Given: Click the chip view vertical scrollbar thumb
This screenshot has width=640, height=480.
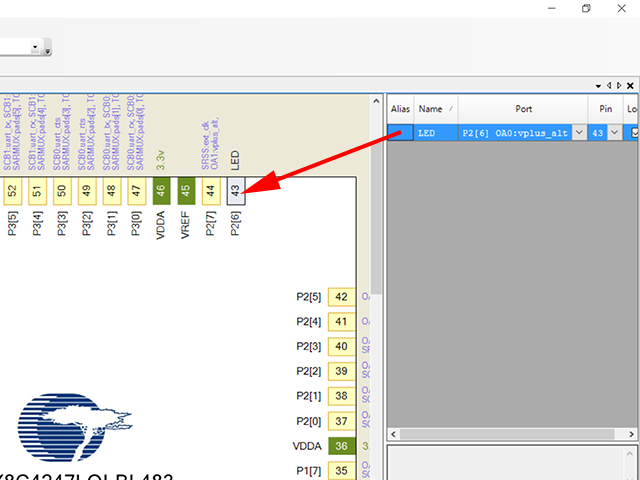Looking at the screenshot, I should coord(376,201).
